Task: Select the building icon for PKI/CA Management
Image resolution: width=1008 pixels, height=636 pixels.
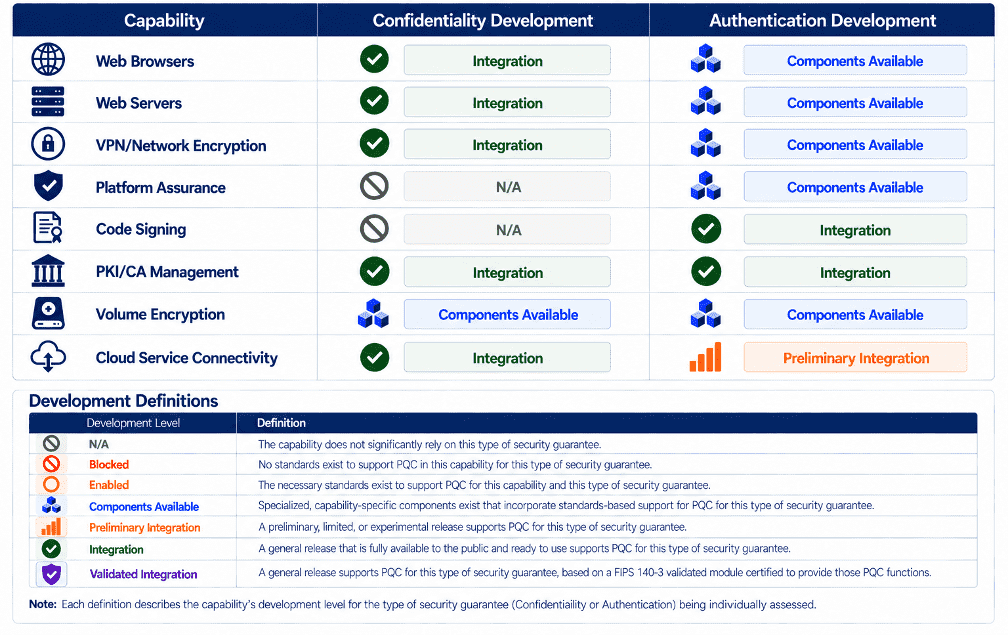Action: coord(48,271)
